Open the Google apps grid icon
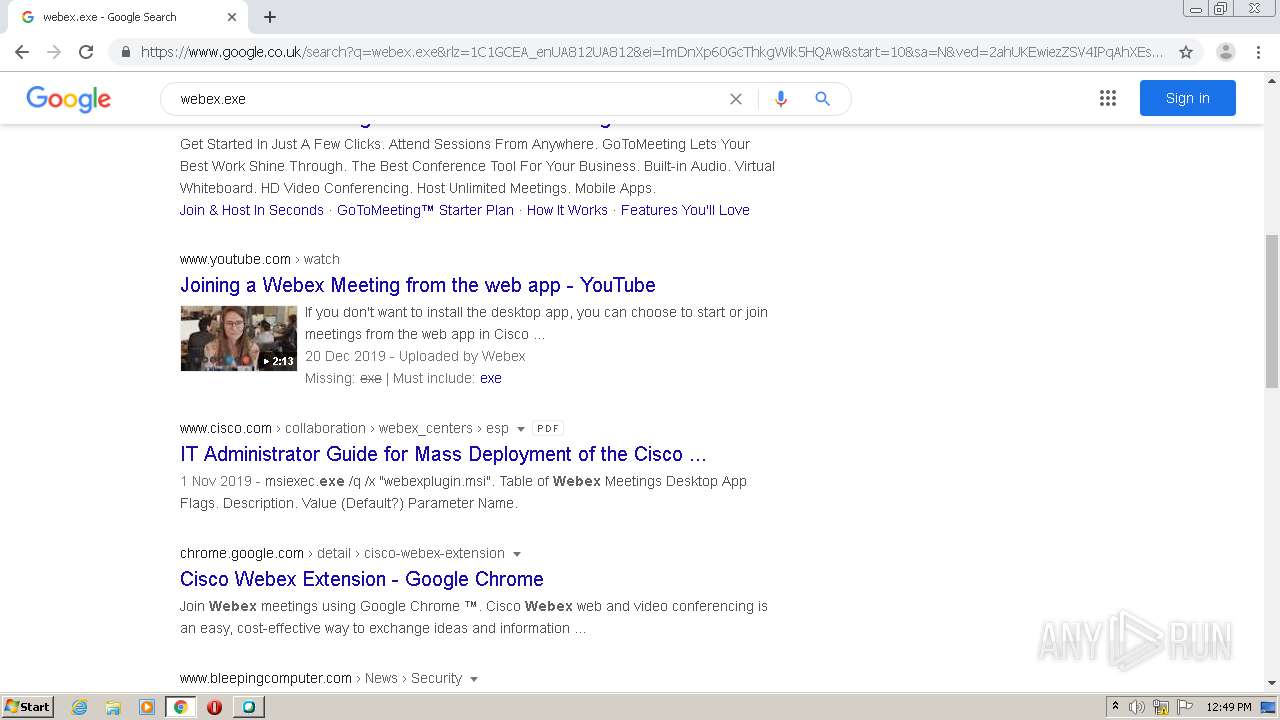The width and height of the screenshot is (1280, 720). (1108, 98)
